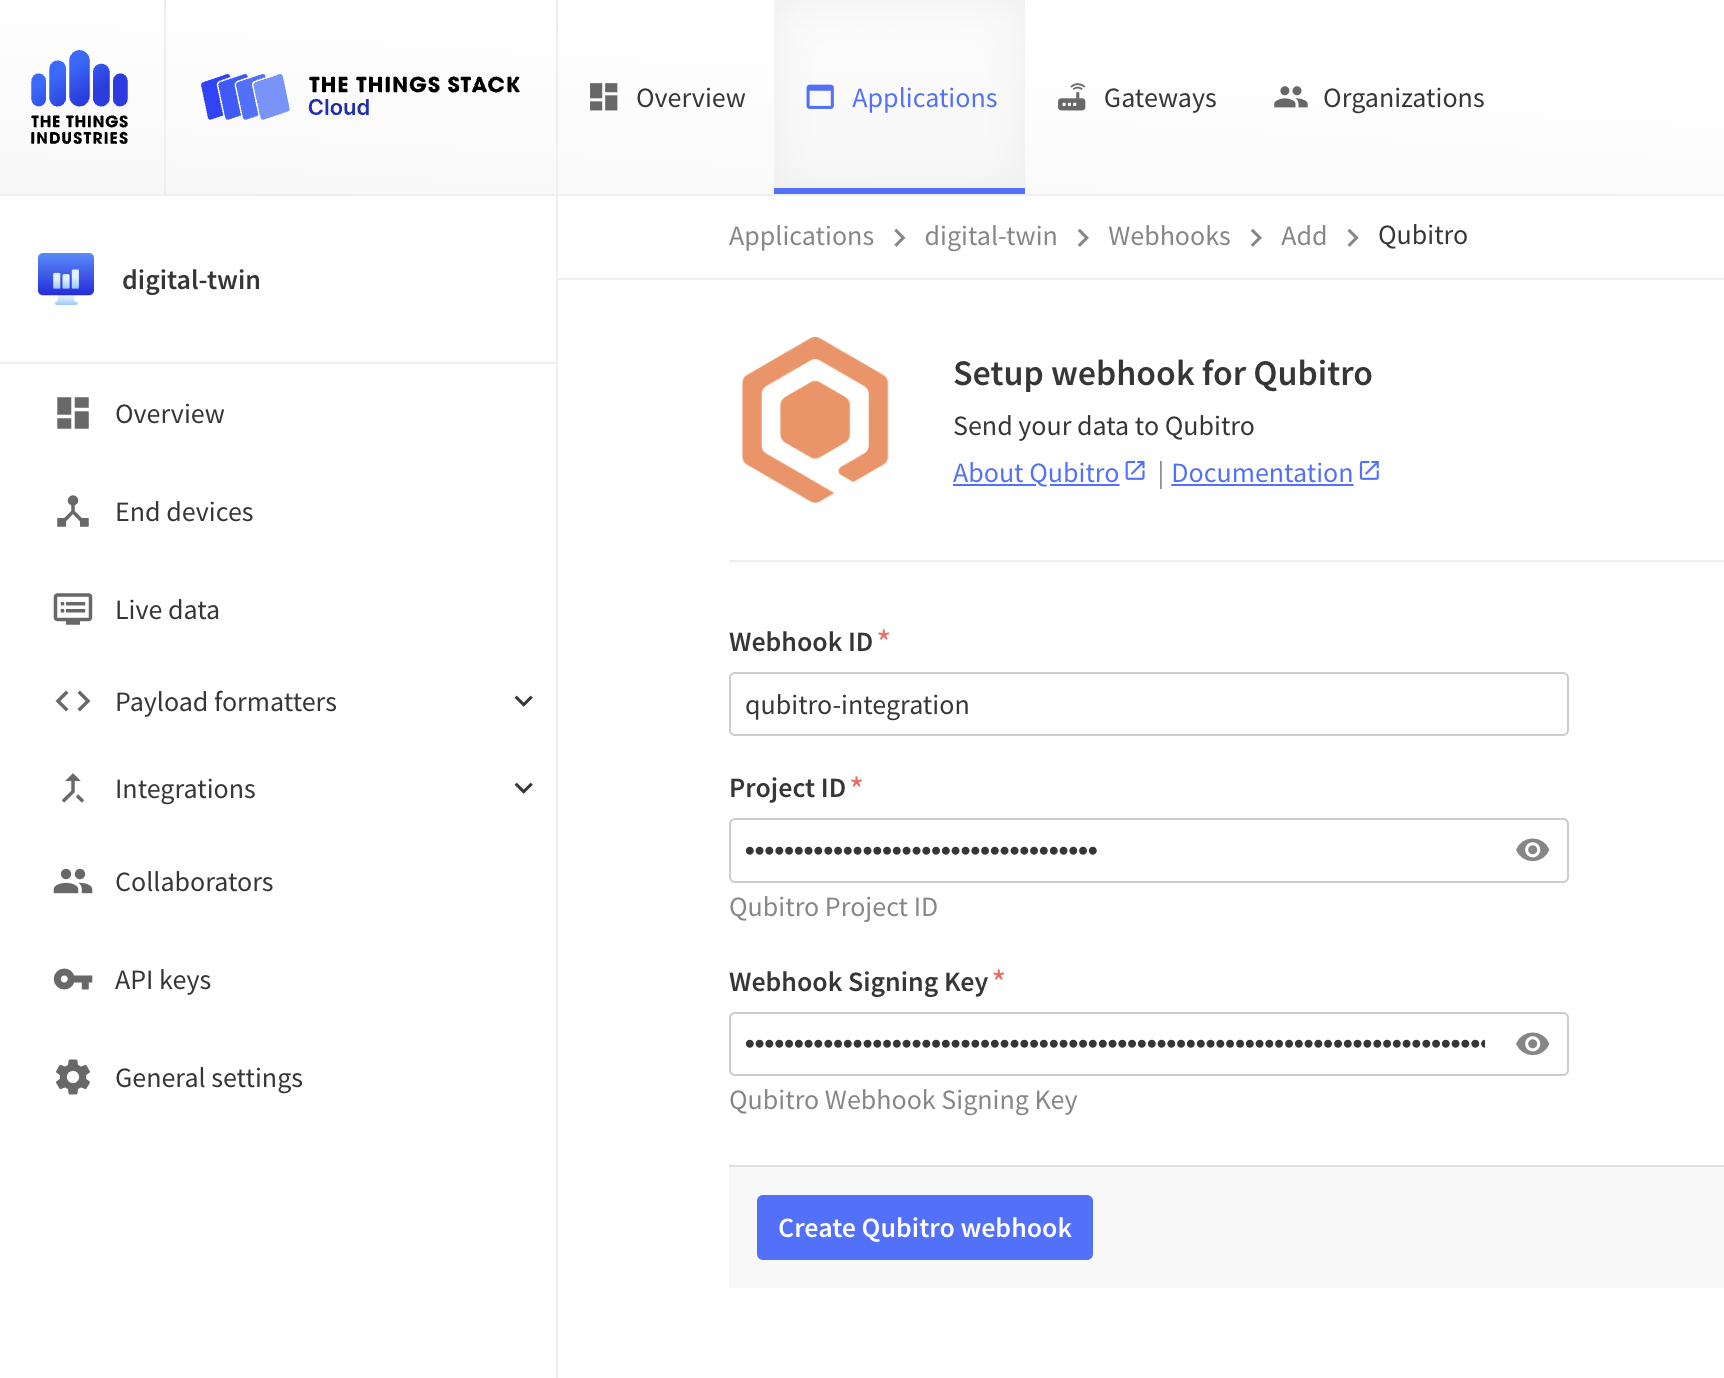Expand the Payload formatters submenu
The width and height of the screenshot is (1724, 1378).
(524, 701)
